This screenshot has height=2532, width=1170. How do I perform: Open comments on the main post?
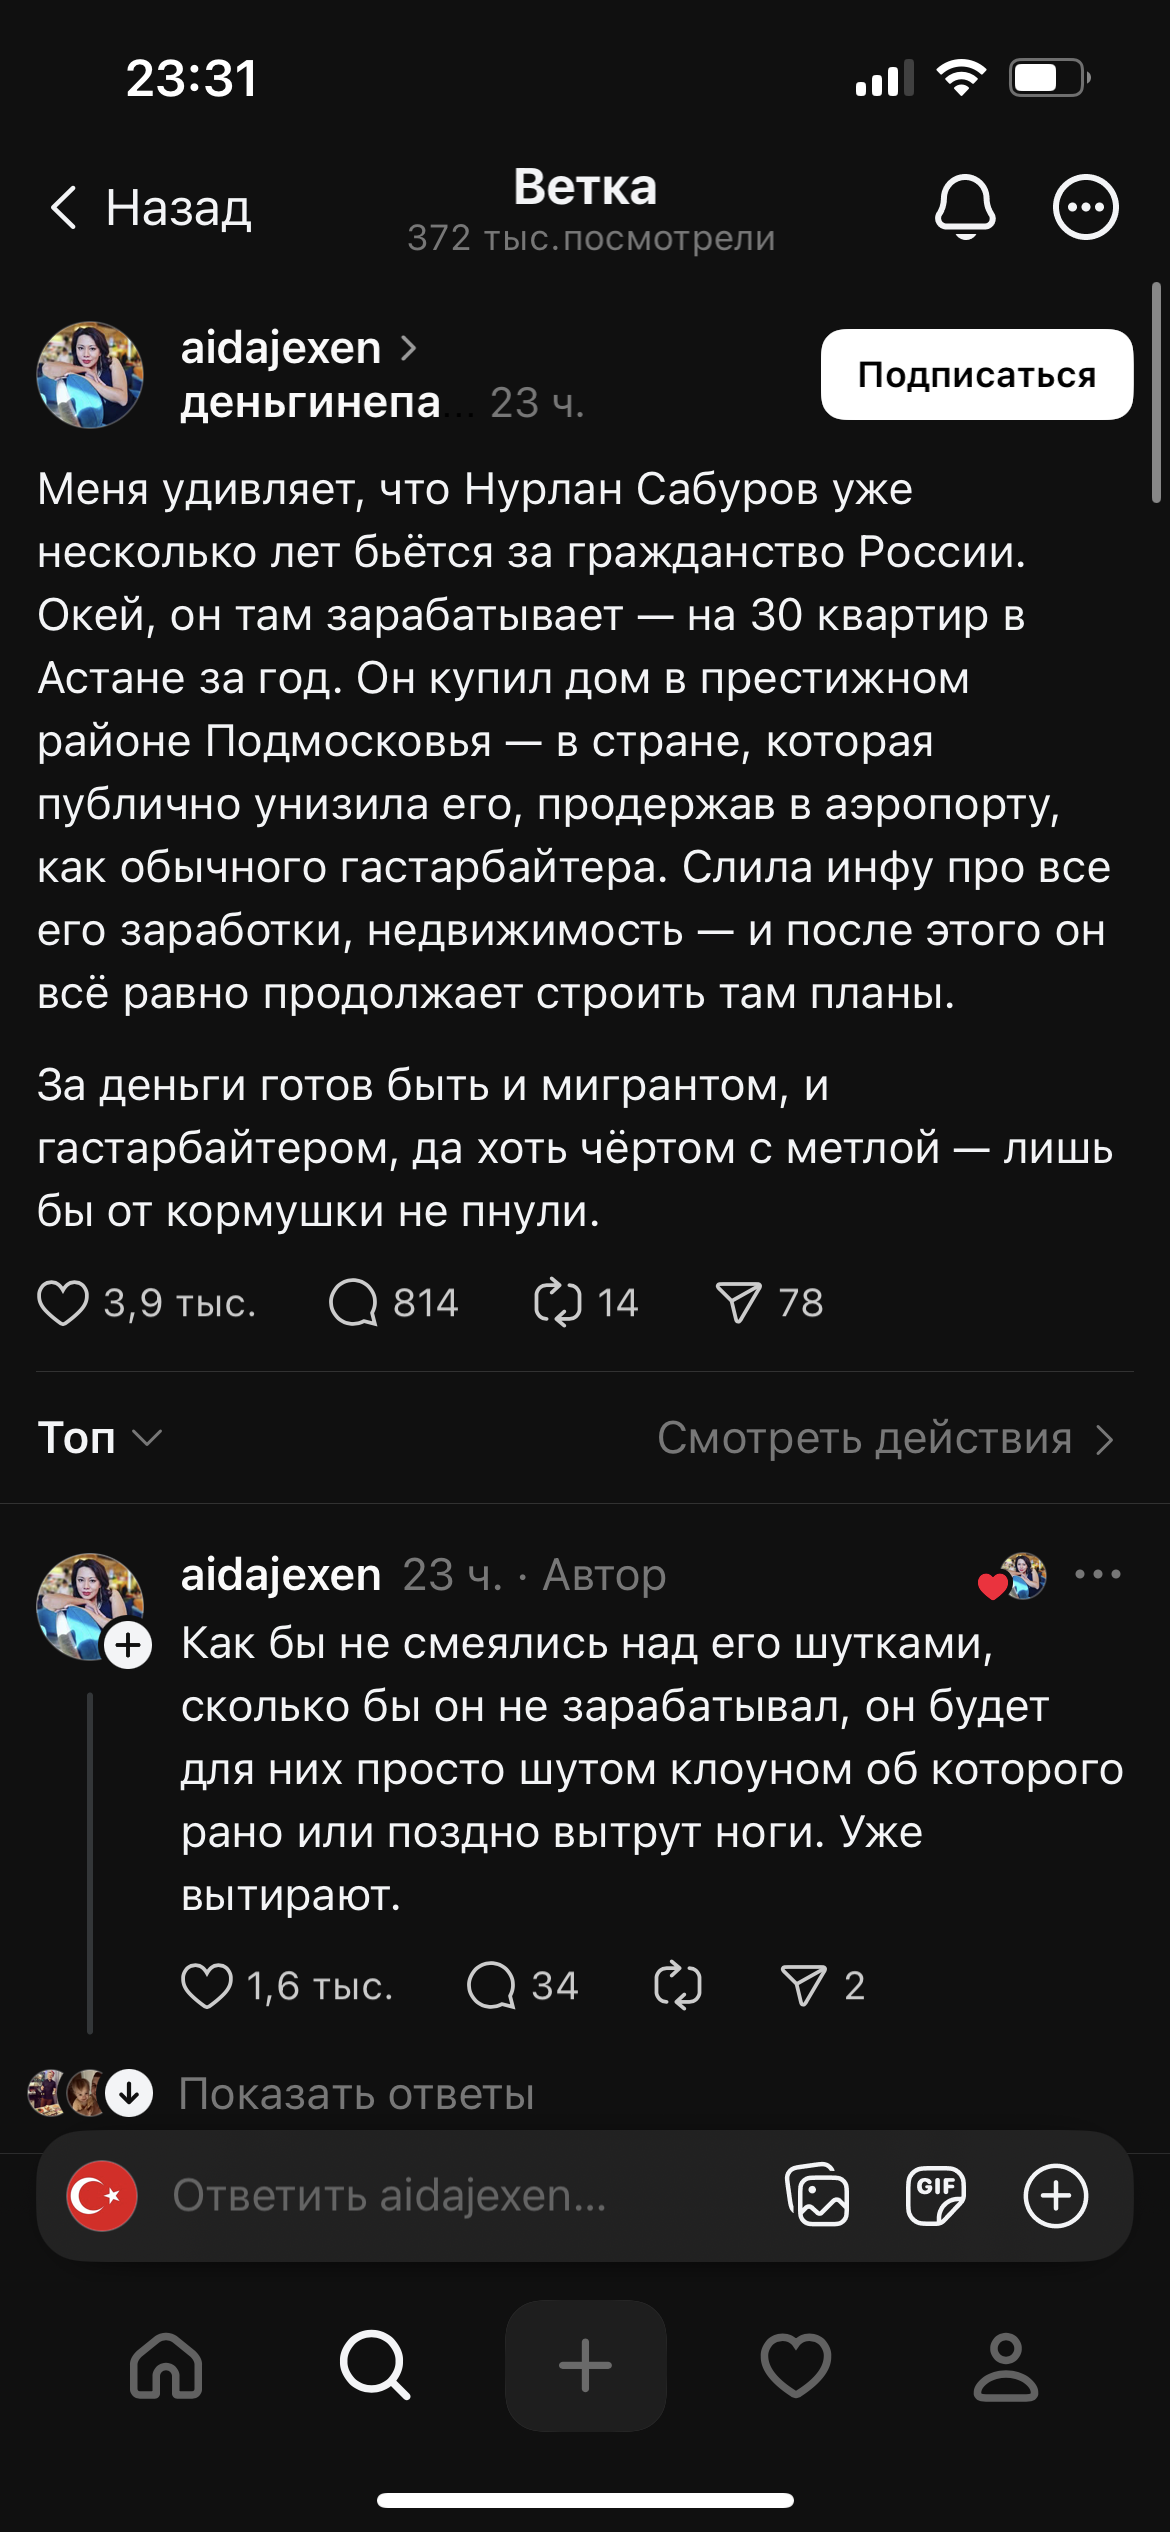(x=353, y=1303)
